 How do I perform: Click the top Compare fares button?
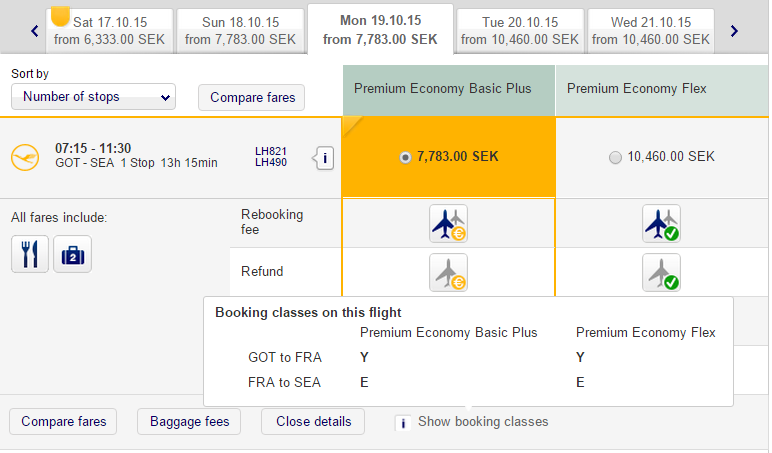(251, 97)
